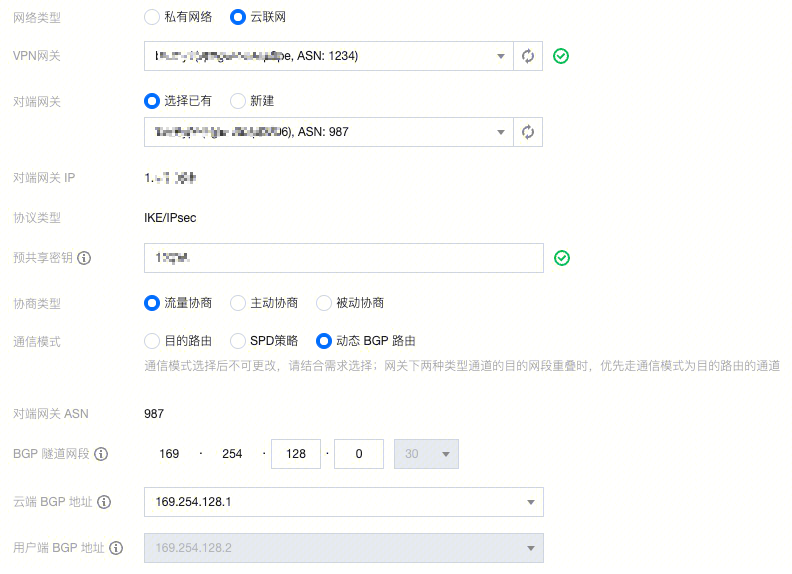792x574 pixels.
Task: Choose 新建 for the peer gateway
Action: click(238, 101)
